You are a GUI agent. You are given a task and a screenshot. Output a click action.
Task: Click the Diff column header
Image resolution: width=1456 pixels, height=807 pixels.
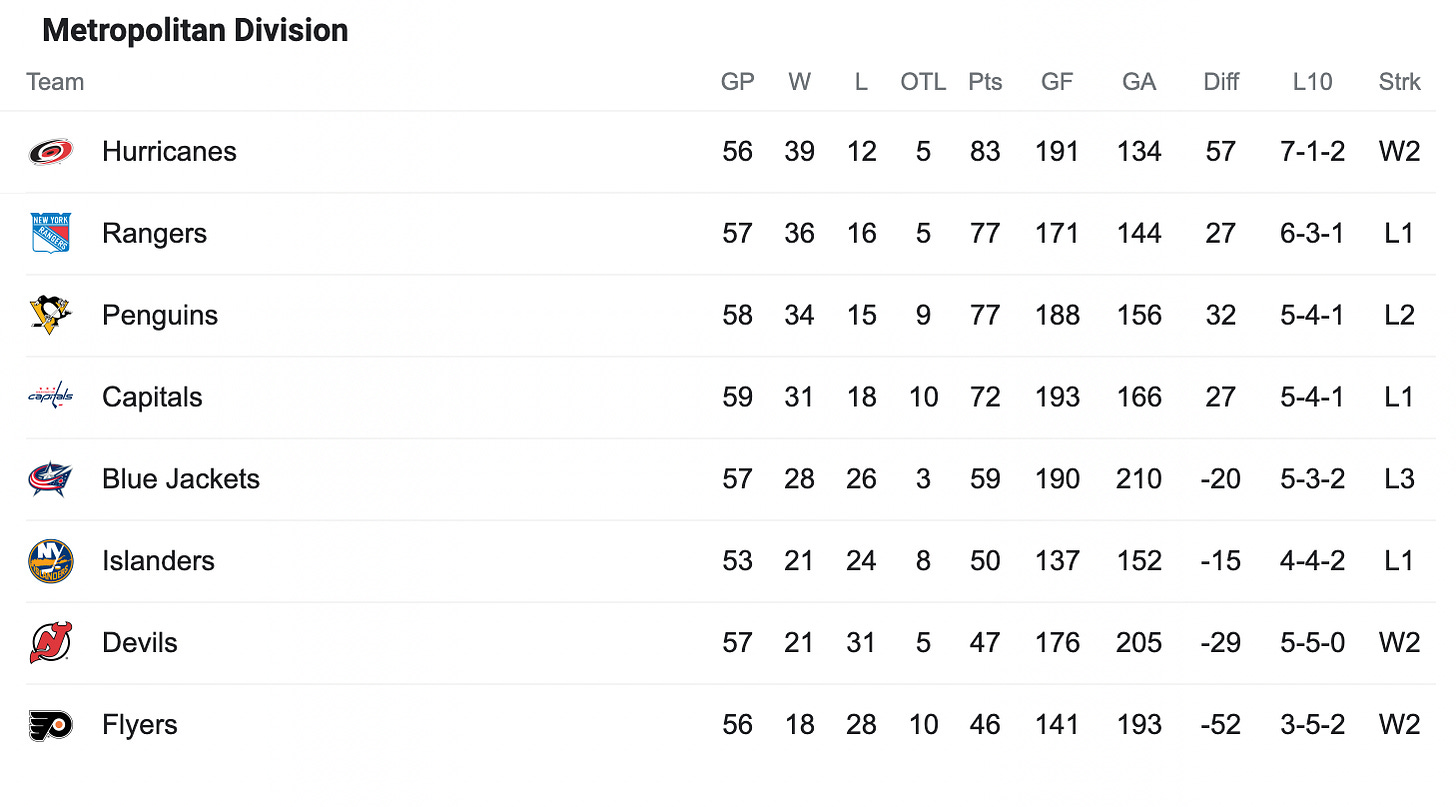click(1221, 82)
